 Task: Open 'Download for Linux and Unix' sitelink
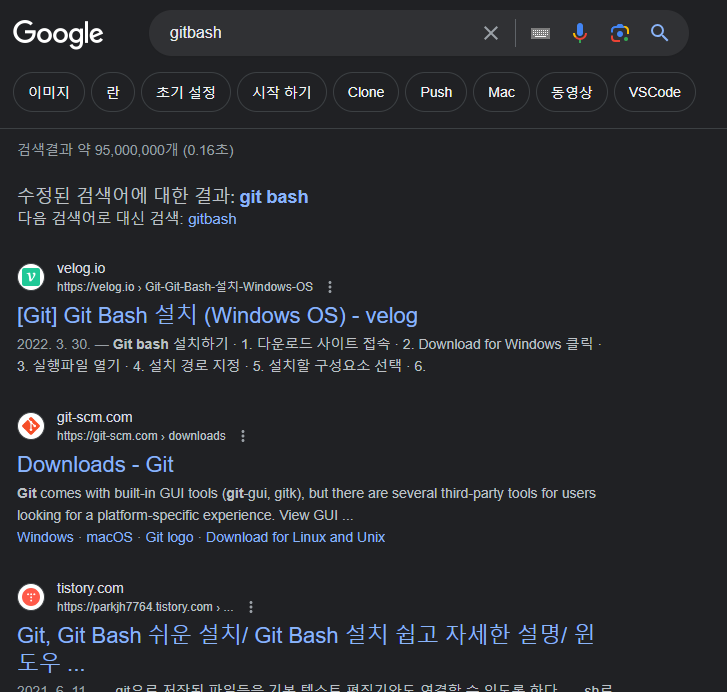click(x=295, y=537)
